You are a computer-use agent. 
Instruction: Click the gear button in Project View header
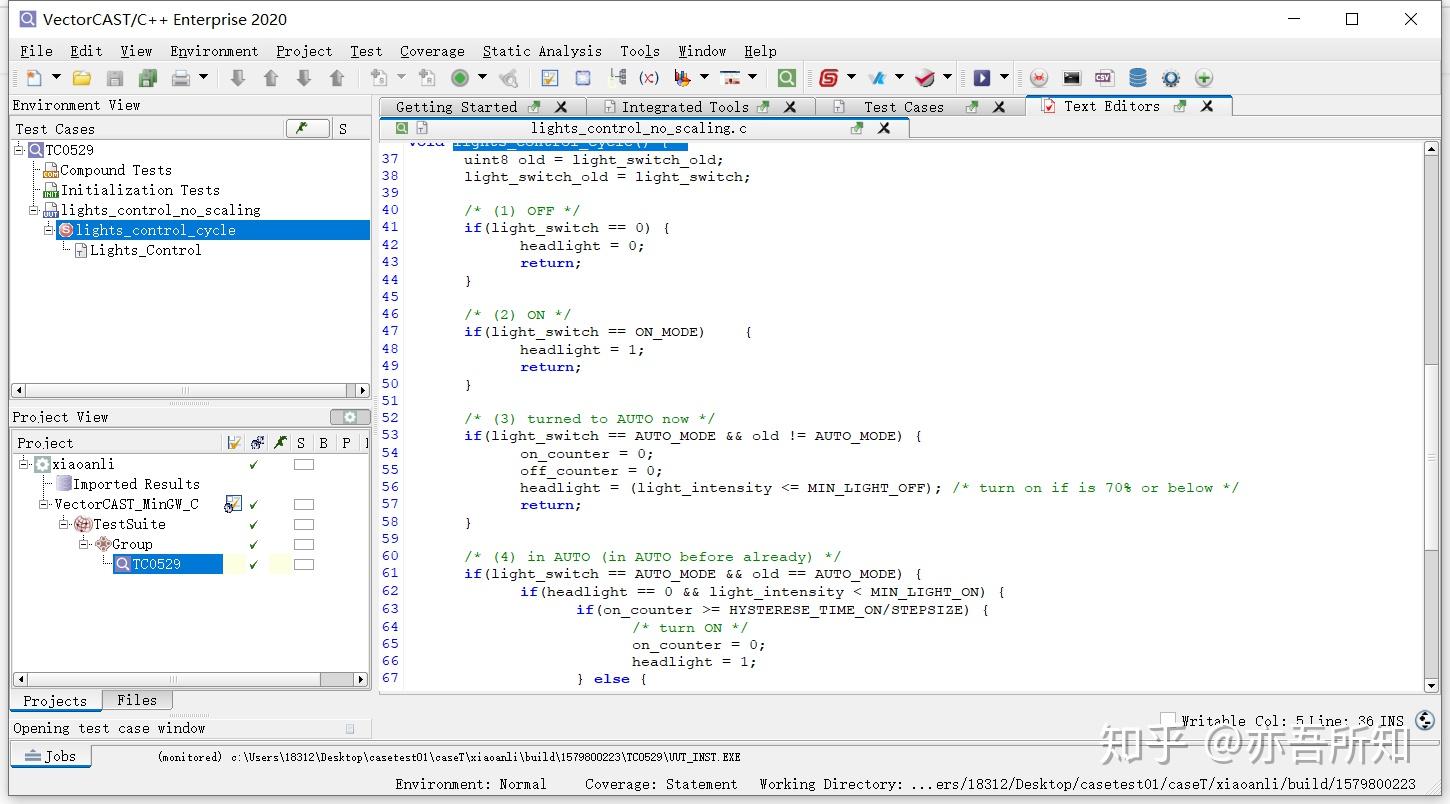349,417
